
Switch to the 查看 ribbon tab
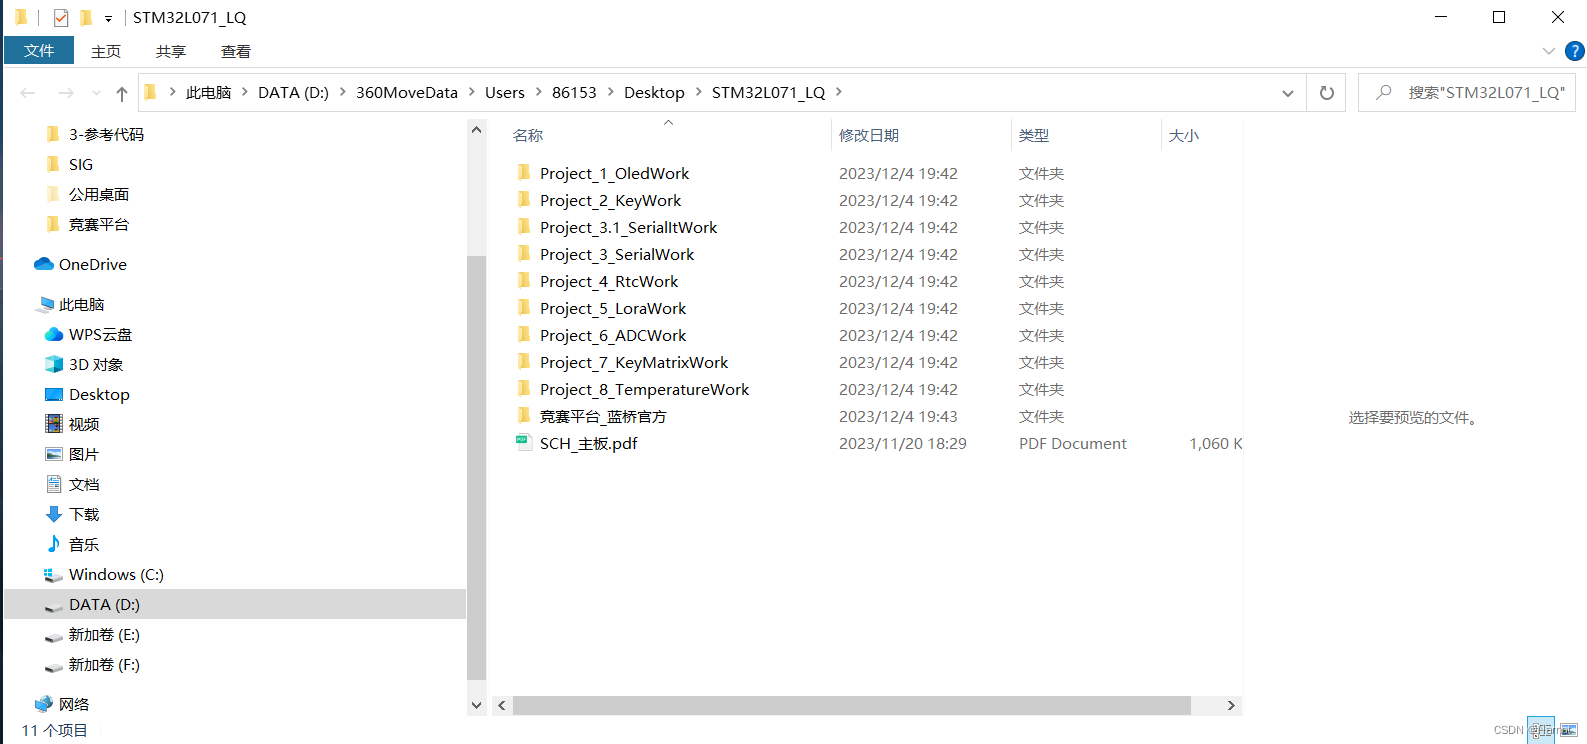pyautogui.click(x=236, y=51)
